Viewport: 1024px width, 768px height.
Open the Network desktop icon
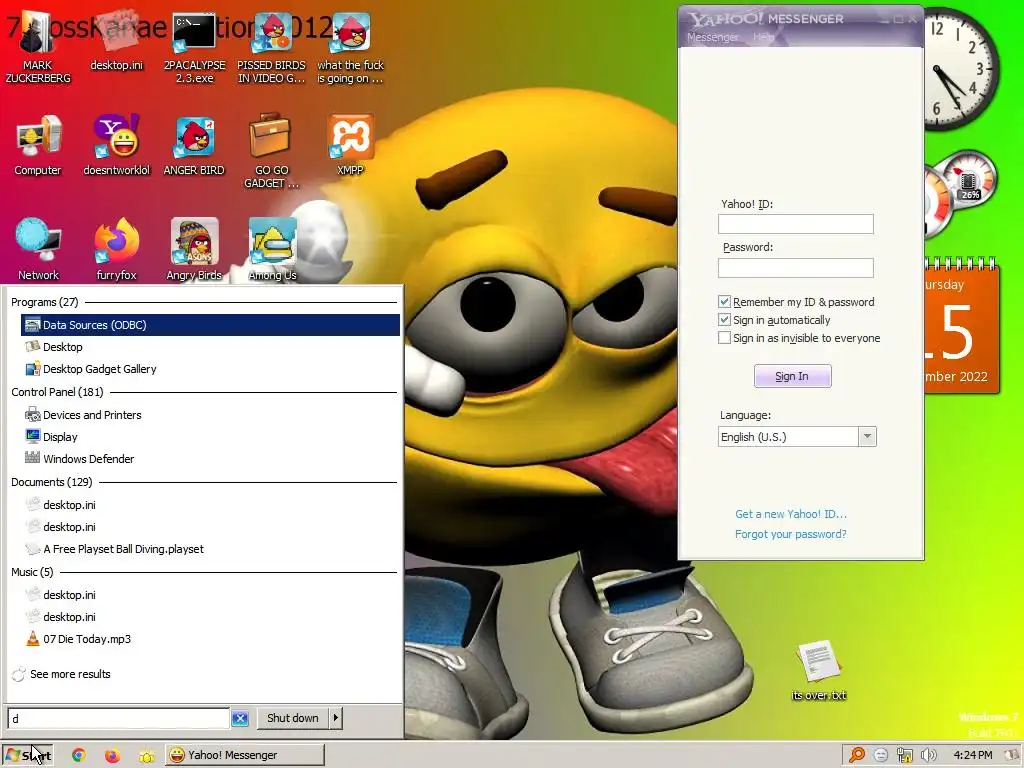point(38,249)
